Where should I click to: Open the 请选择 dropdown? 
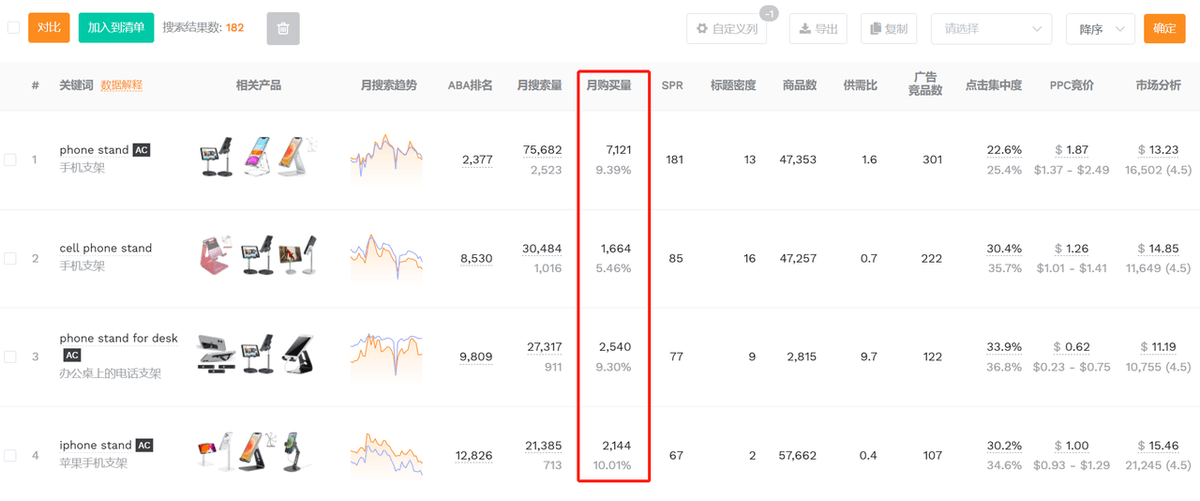[991, 29]
